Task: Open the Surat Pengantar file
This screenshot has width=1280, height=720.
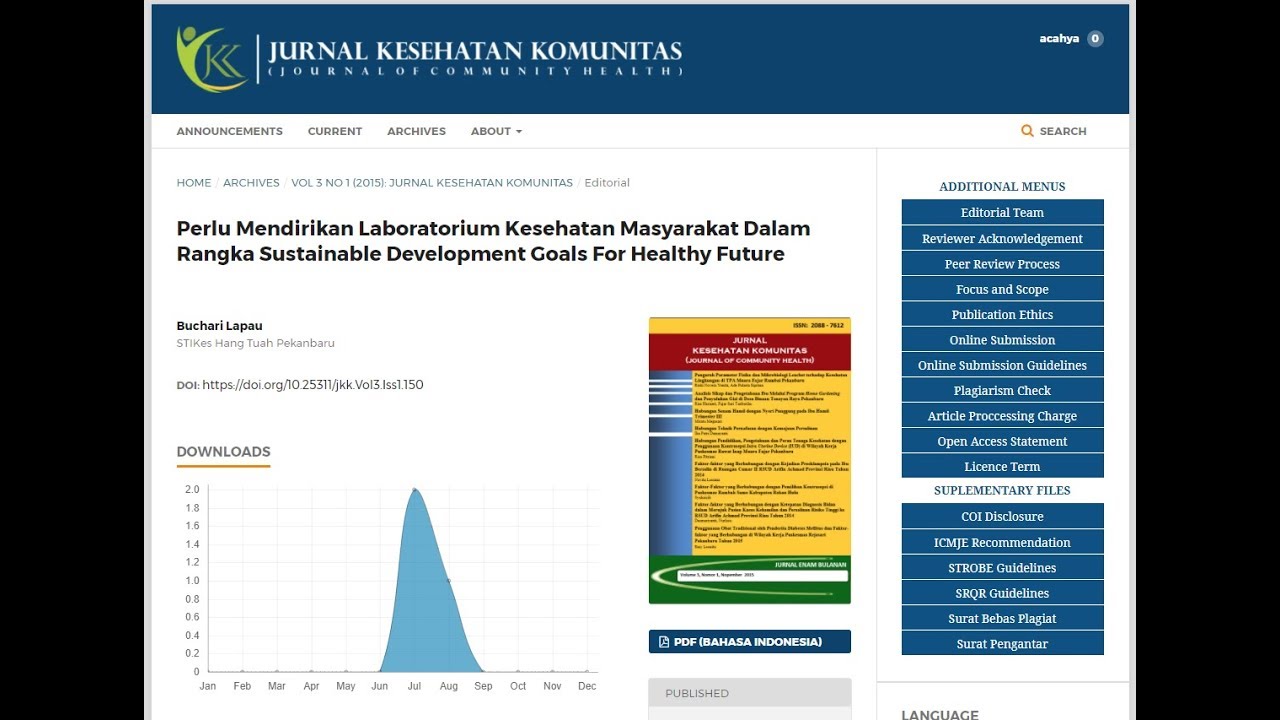Action: click(x=1003, y=644)
